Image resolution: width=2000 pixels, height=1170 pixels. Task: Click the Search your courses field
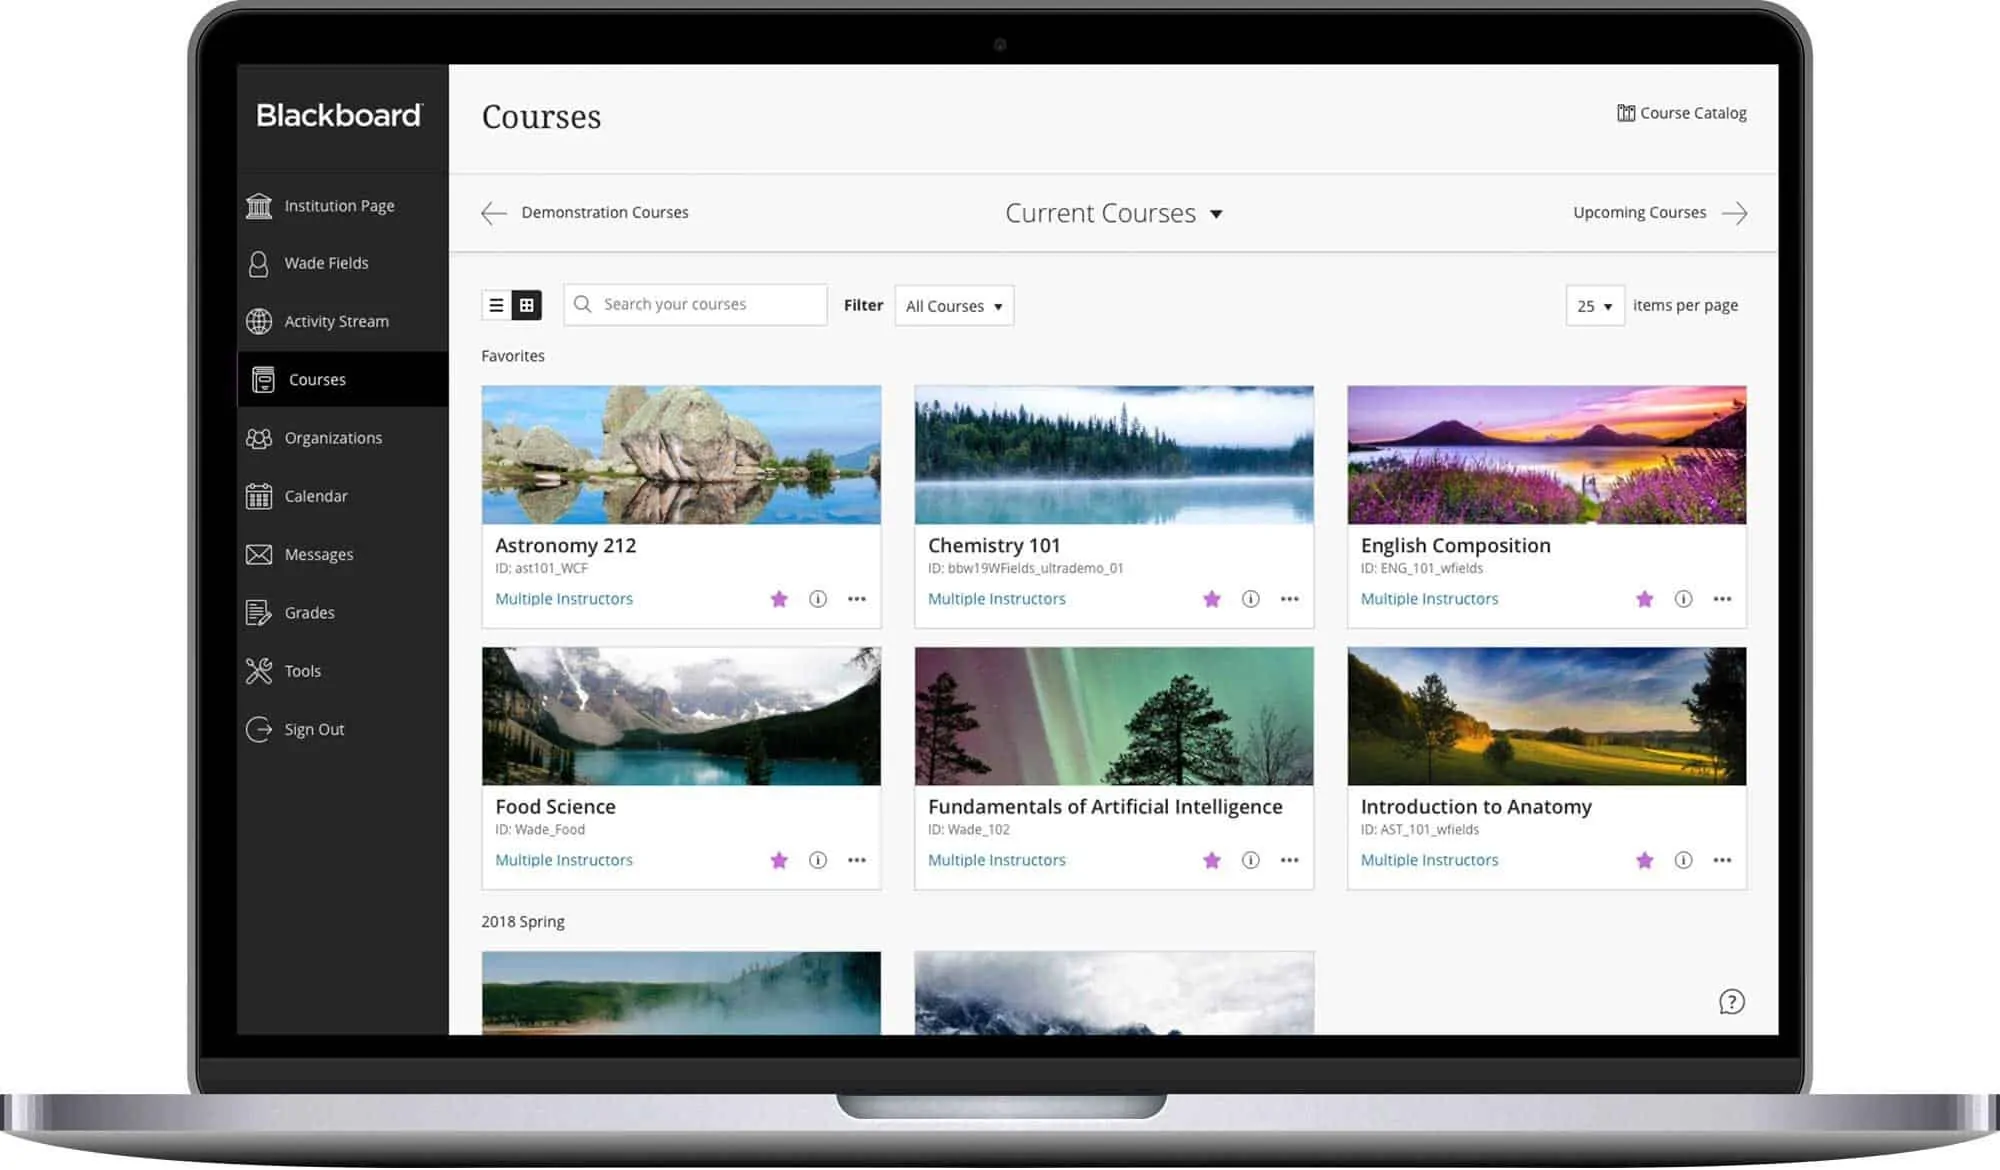click(x=694, y=304)
